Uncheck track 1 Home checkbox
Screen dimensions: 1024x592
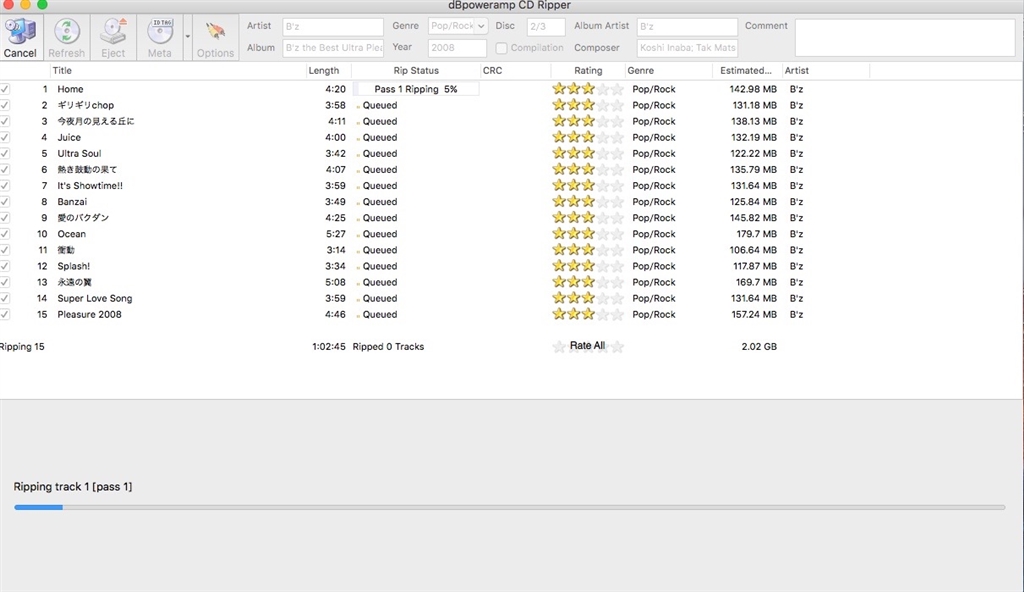coord(5,89)
